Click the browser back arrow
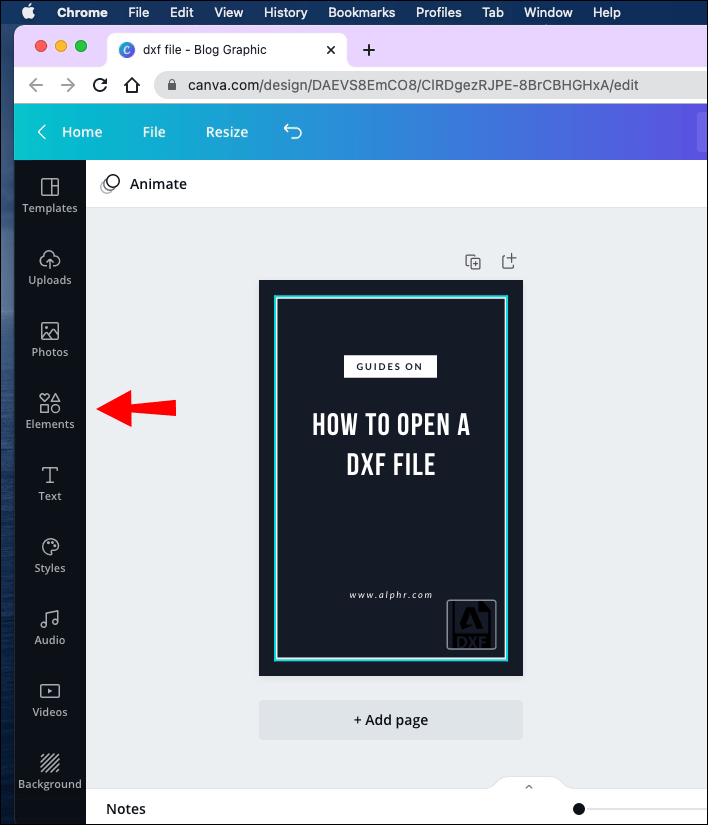This screenshot has height=825, width=708. pos(36,85)
